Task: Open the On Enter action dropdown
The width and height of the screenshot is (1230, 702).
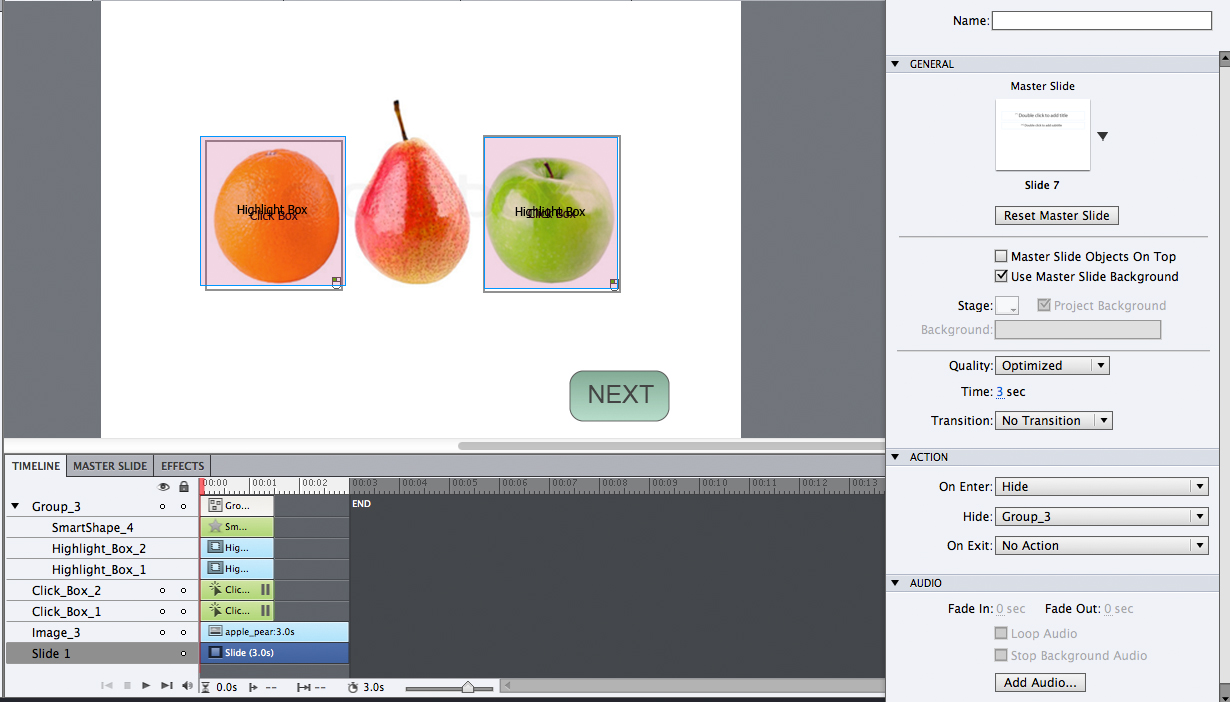Action: tap(1101, 486)
